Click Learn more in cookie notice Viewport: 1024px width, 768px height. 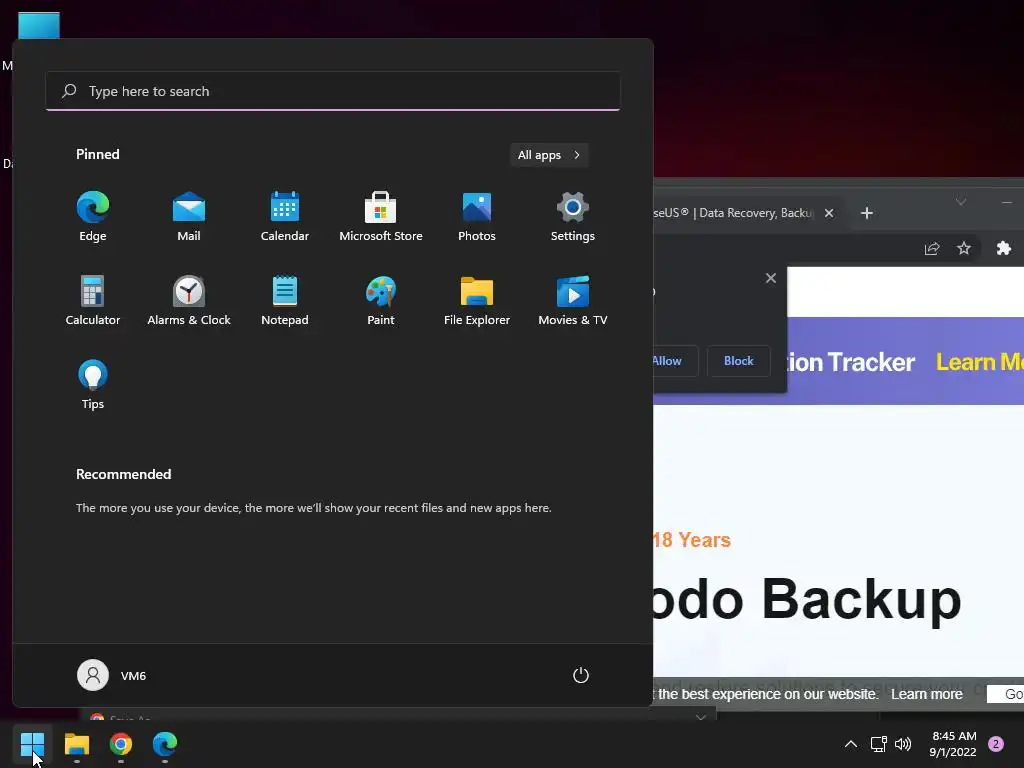pos(927,694)
